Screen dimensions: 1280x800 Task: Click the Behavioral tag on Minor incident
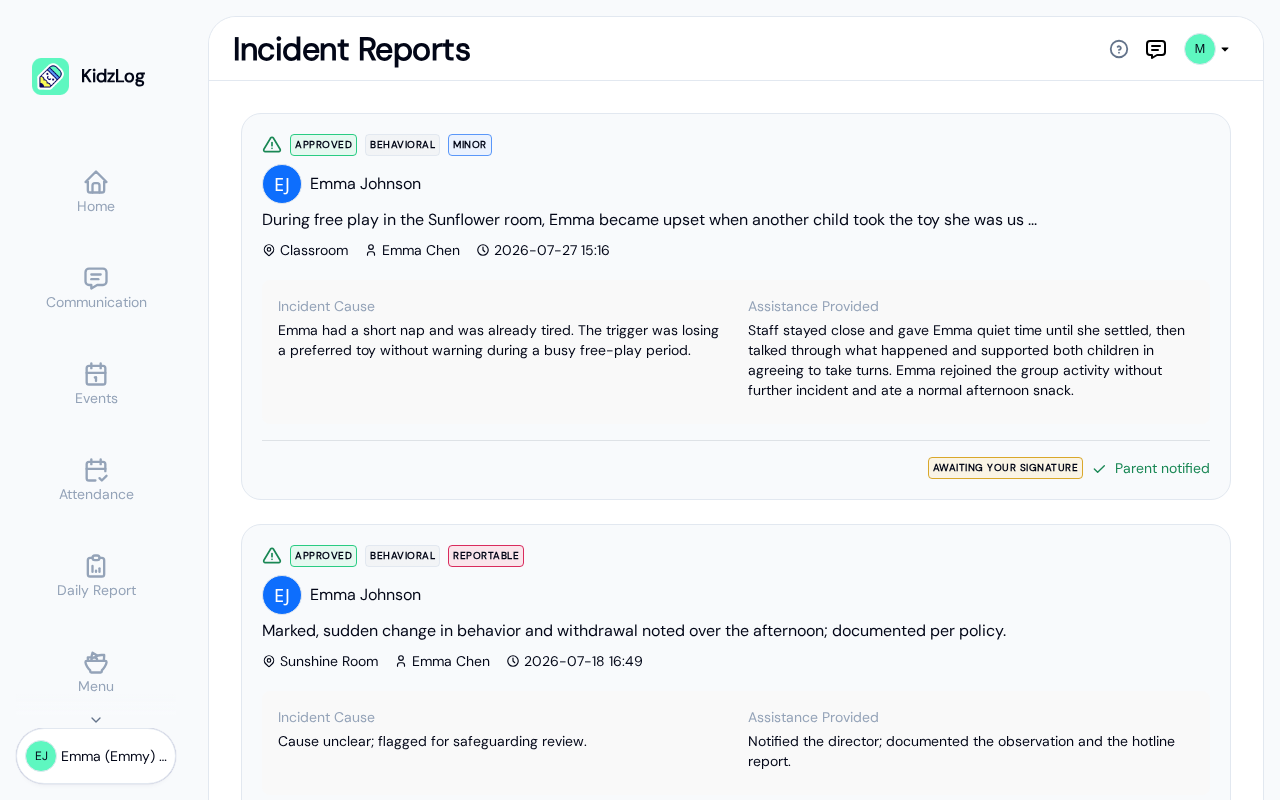tap(402, 145)
